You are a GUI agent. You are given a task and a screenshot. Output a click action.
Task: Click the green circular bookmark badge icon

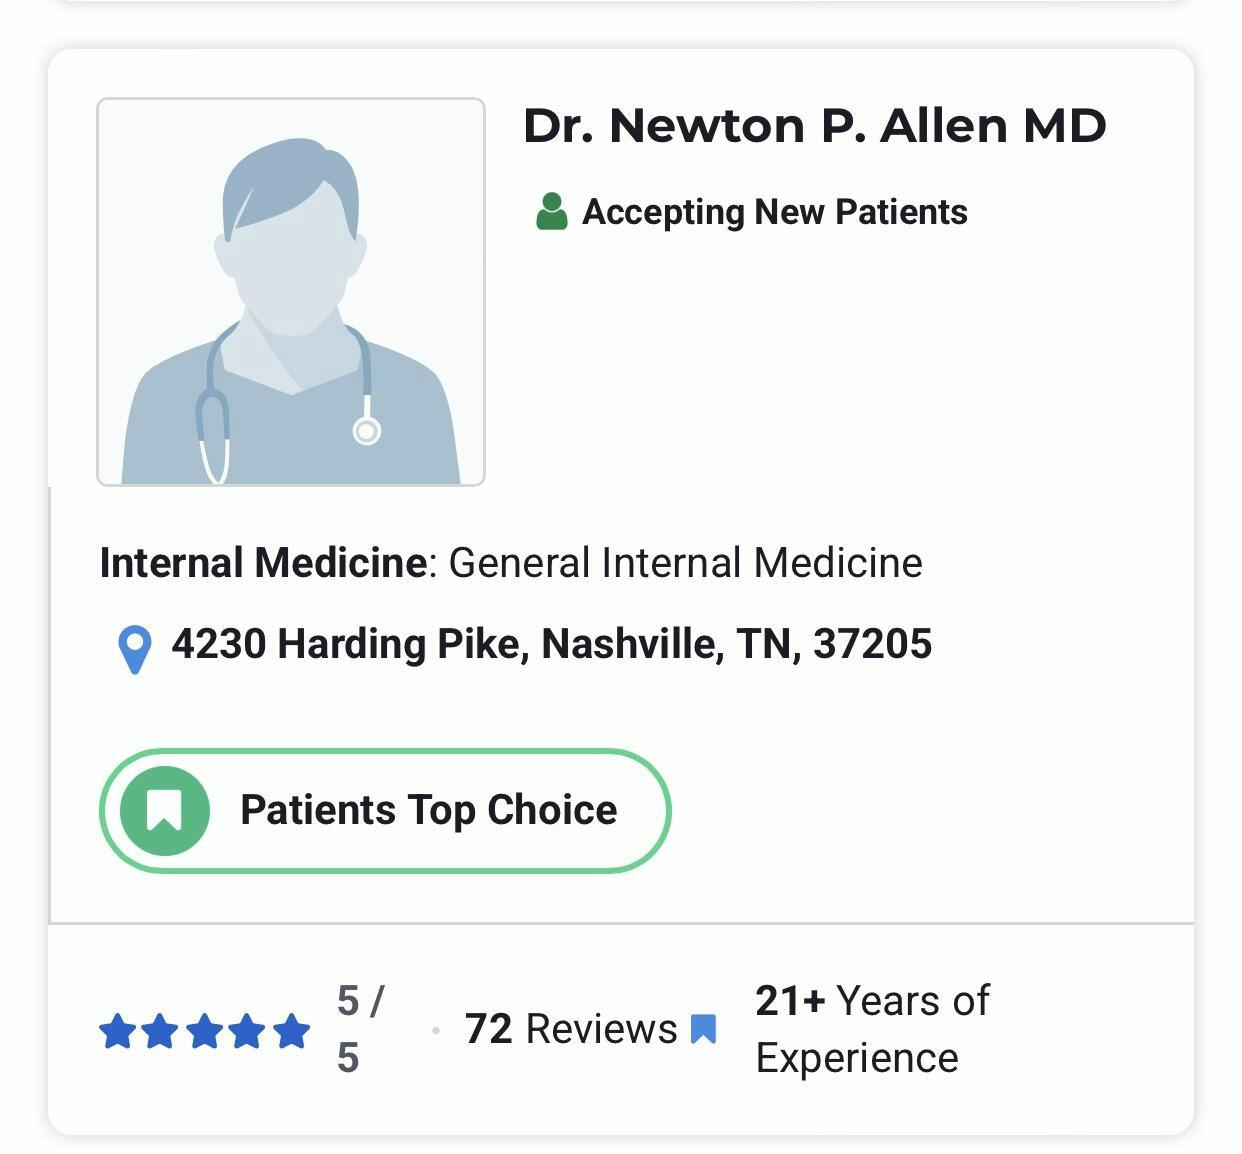(165, 810)
